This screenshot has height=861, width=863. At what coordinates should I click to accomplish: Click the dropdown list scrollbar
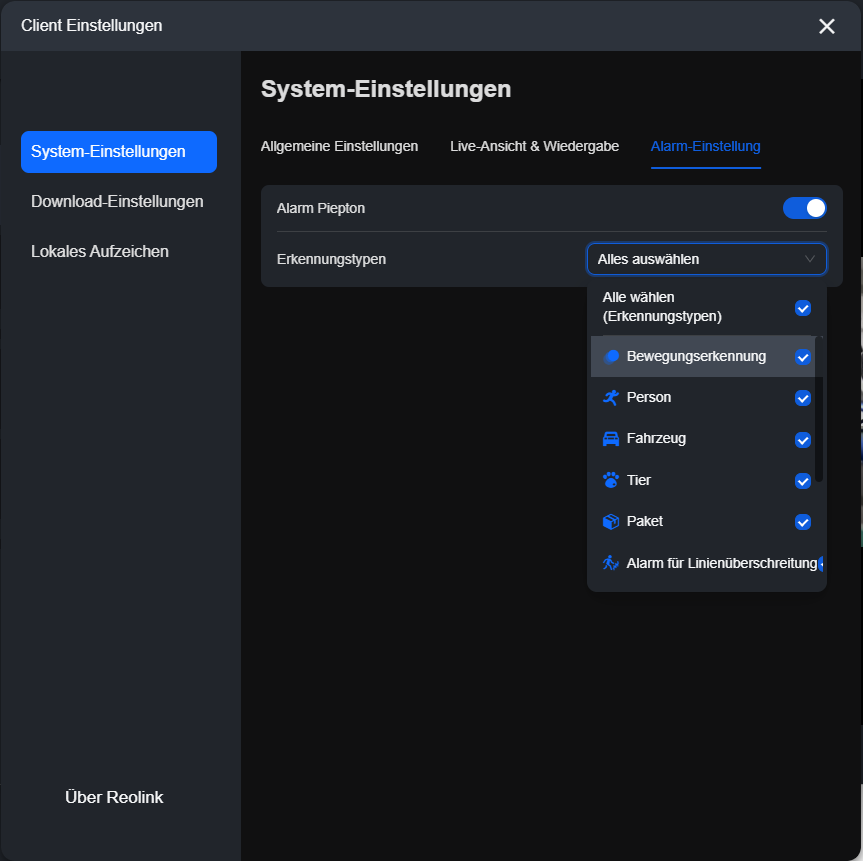tap(819, 409)
